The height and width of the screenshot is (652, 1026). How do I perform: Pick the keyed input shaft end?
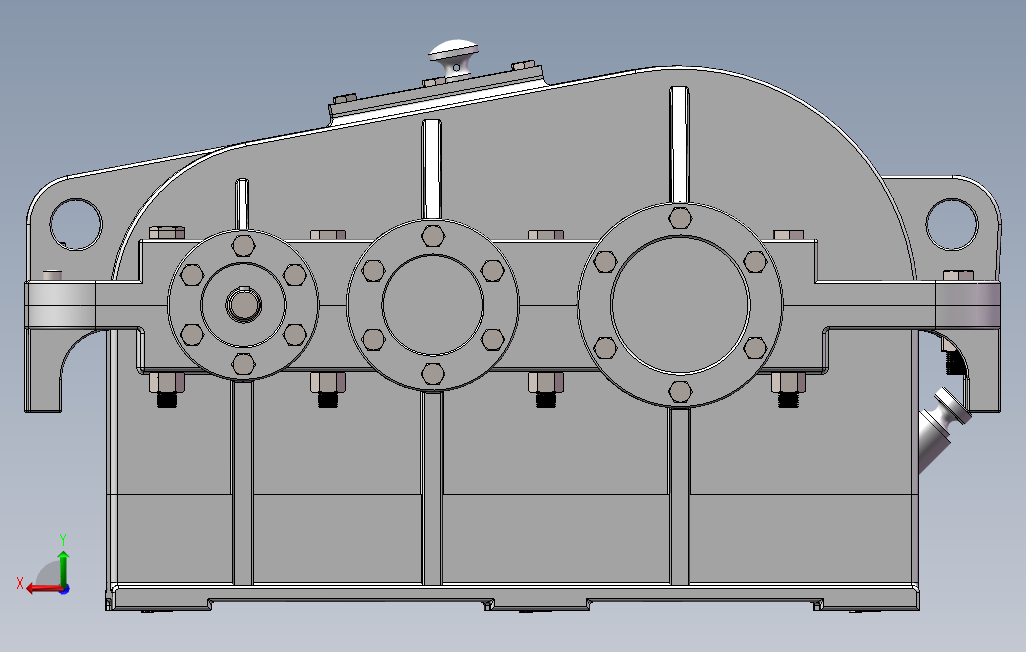tap(243, 304)
